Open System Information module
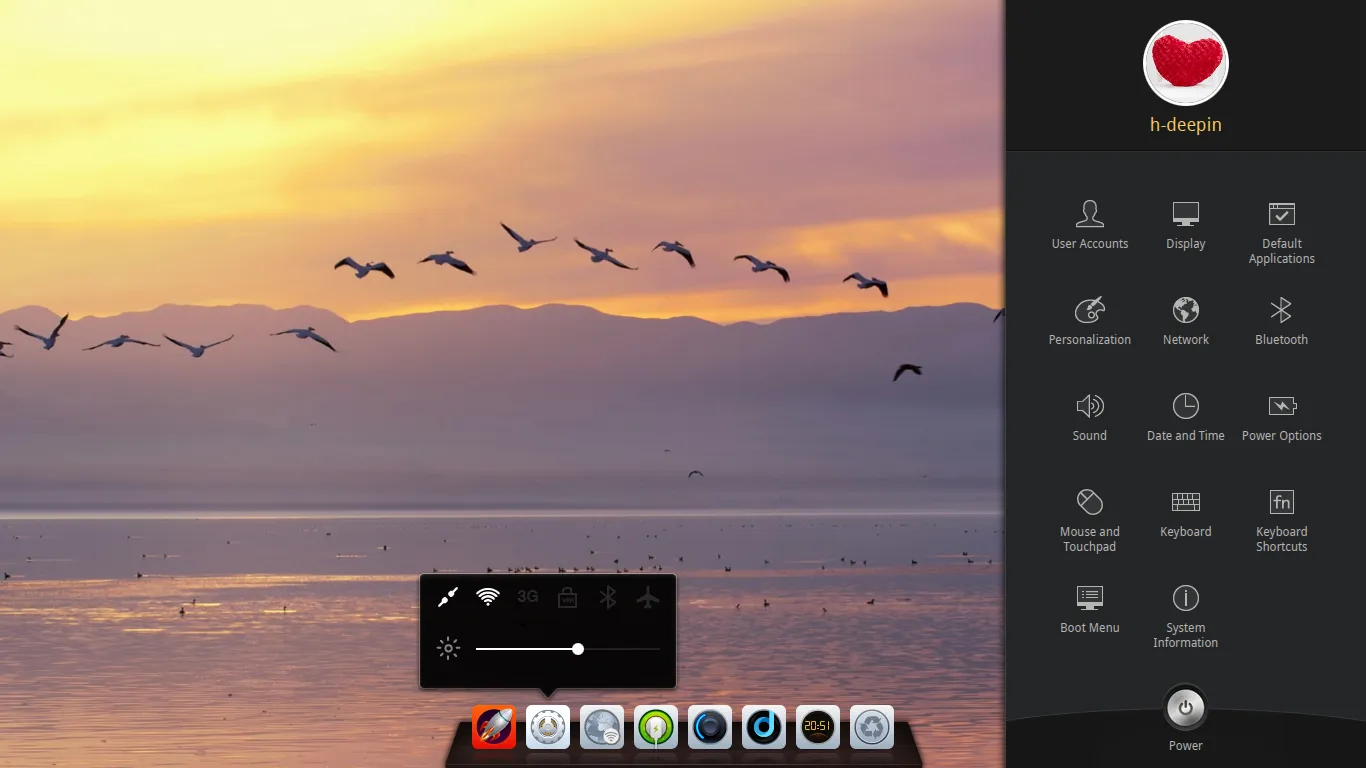 pos(1186,616)
